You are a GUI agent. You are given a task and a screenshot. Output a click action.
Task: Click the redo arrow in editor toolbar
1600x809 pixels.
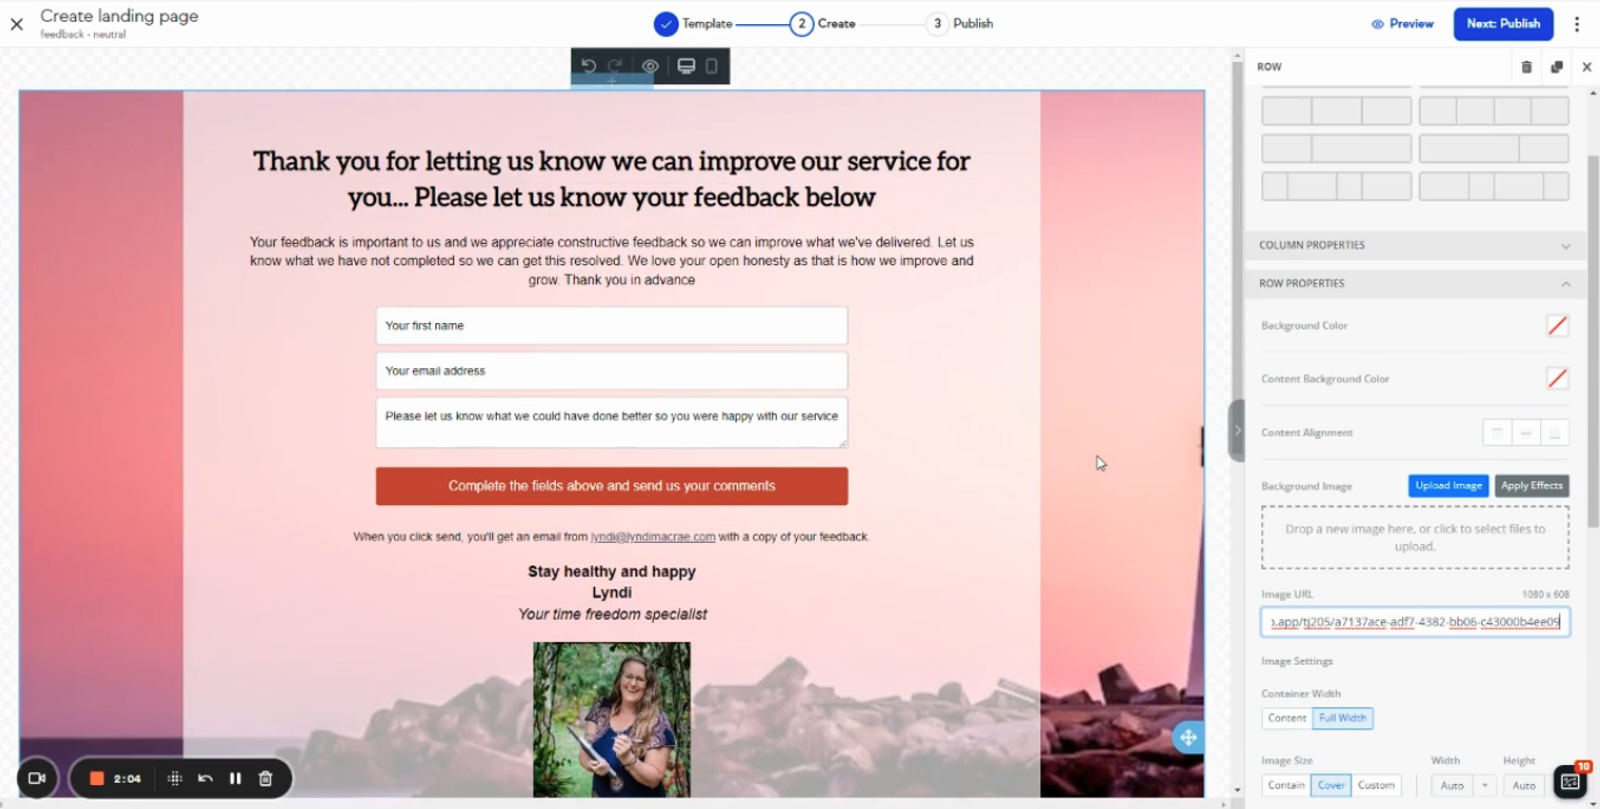tap(616, 66)
